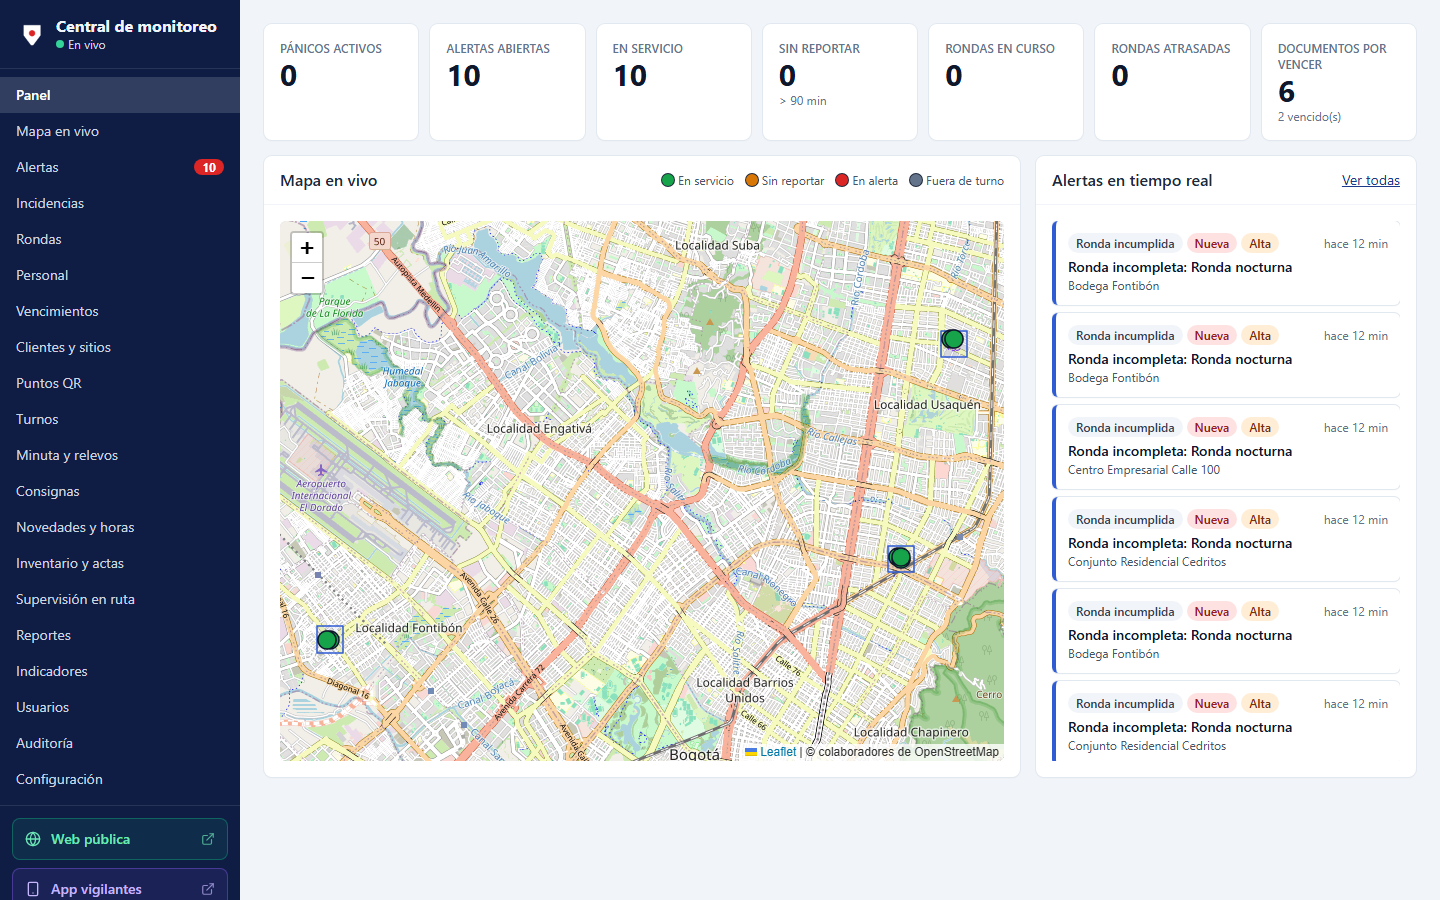Click the red 10 badge on Alertas
Image resolution: width=1440 pixels, height=900 pixels.
pos(209,167)
